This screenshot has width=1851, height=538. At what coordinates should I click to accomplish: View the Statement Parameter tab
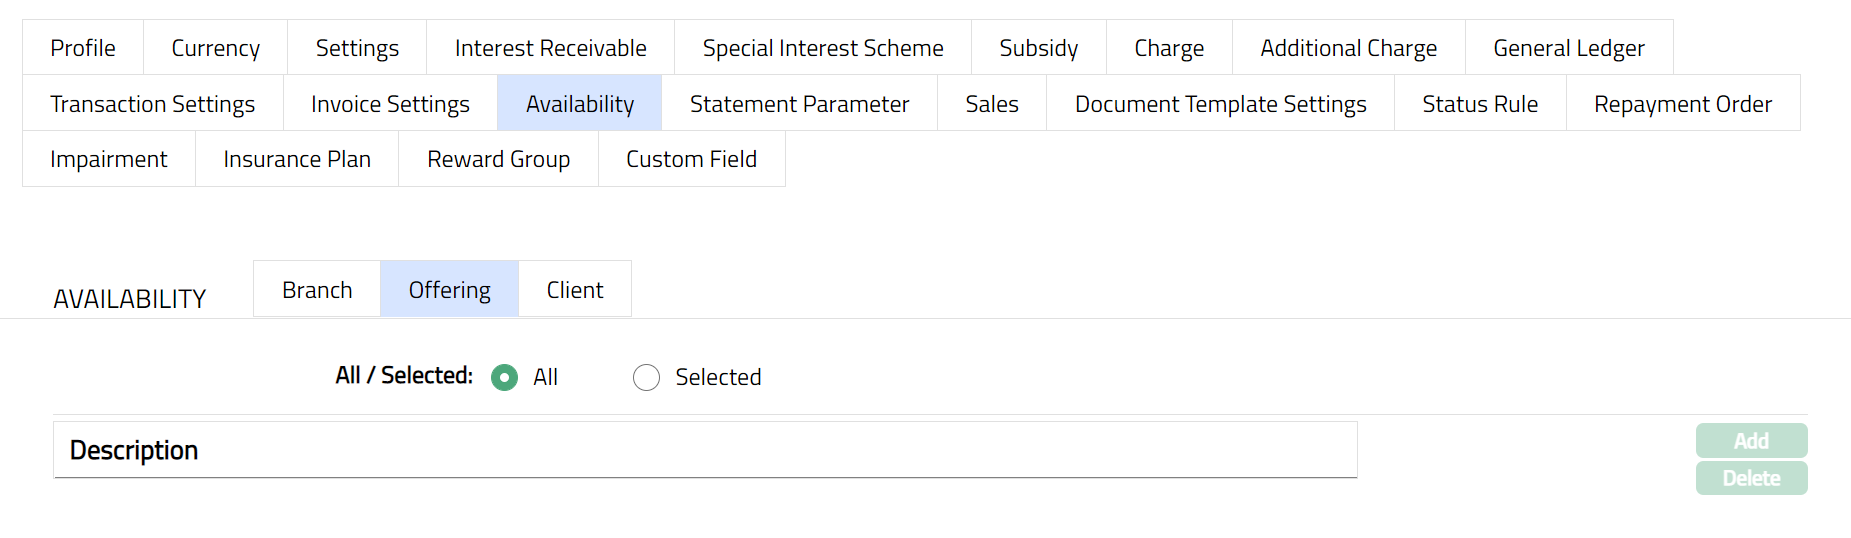coord(799,104)
